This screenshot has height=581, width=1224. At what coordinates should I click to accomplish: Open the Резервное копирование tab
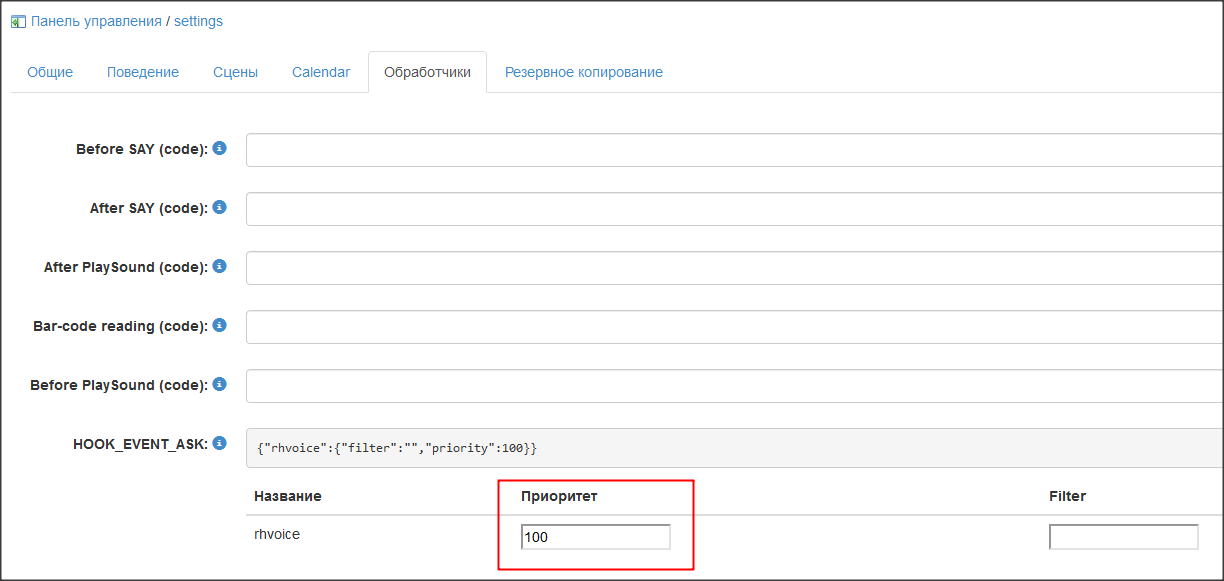point(583,72)
